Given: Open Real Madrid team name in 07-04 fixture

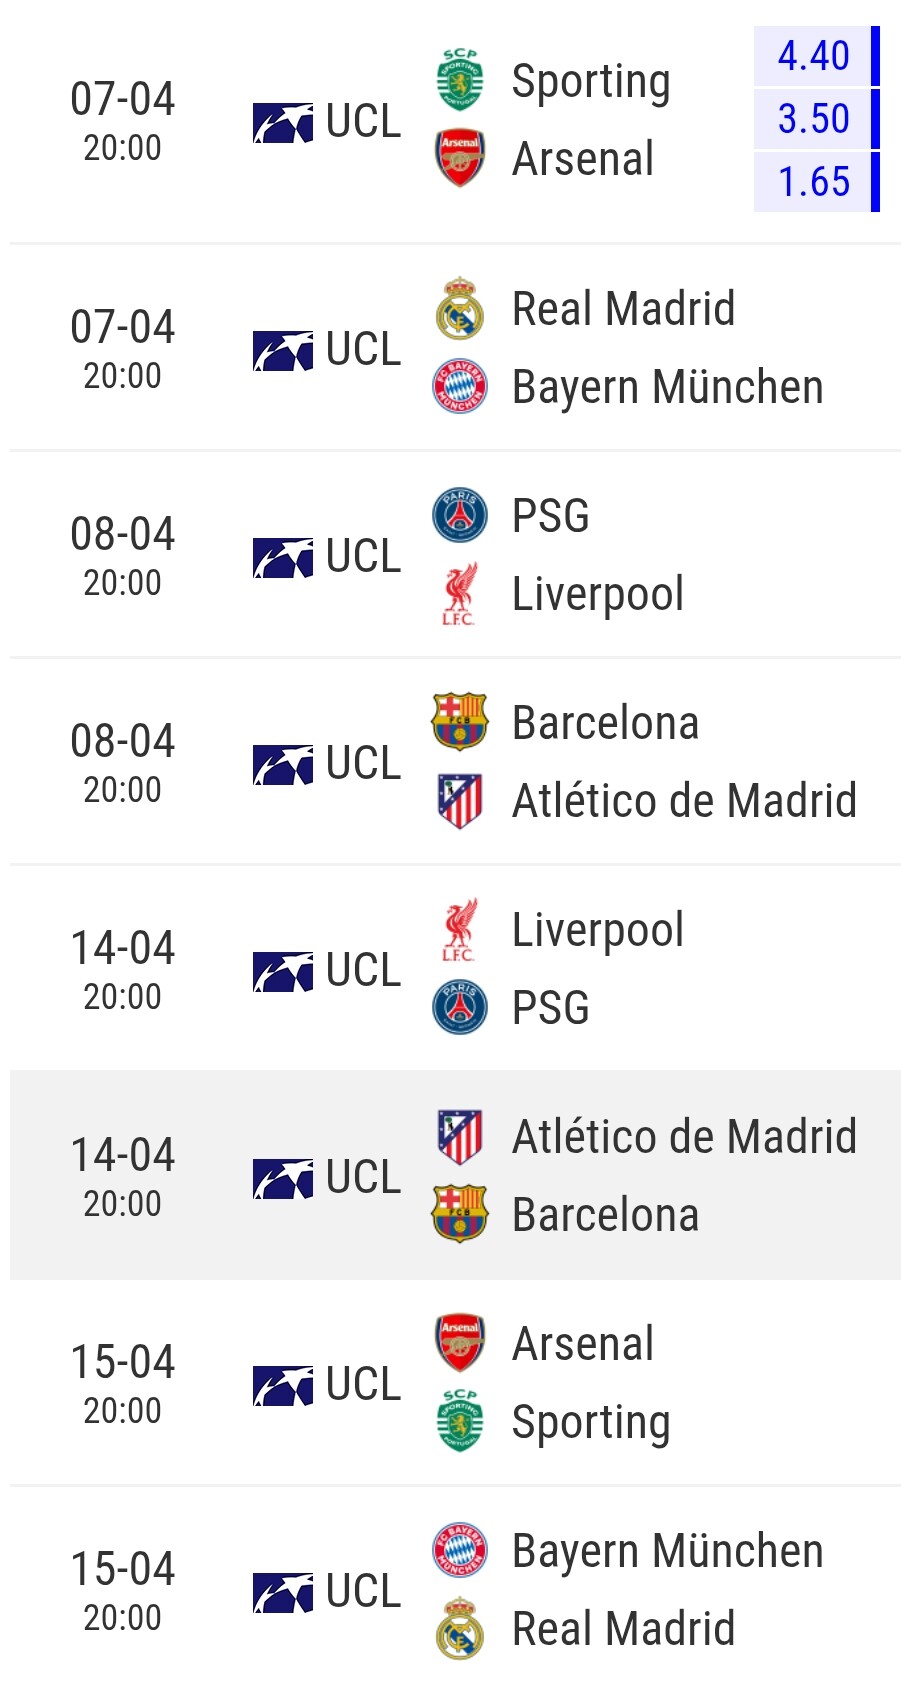Looking at the screenshot, I should pyautogui.click(x=623, y=308).
